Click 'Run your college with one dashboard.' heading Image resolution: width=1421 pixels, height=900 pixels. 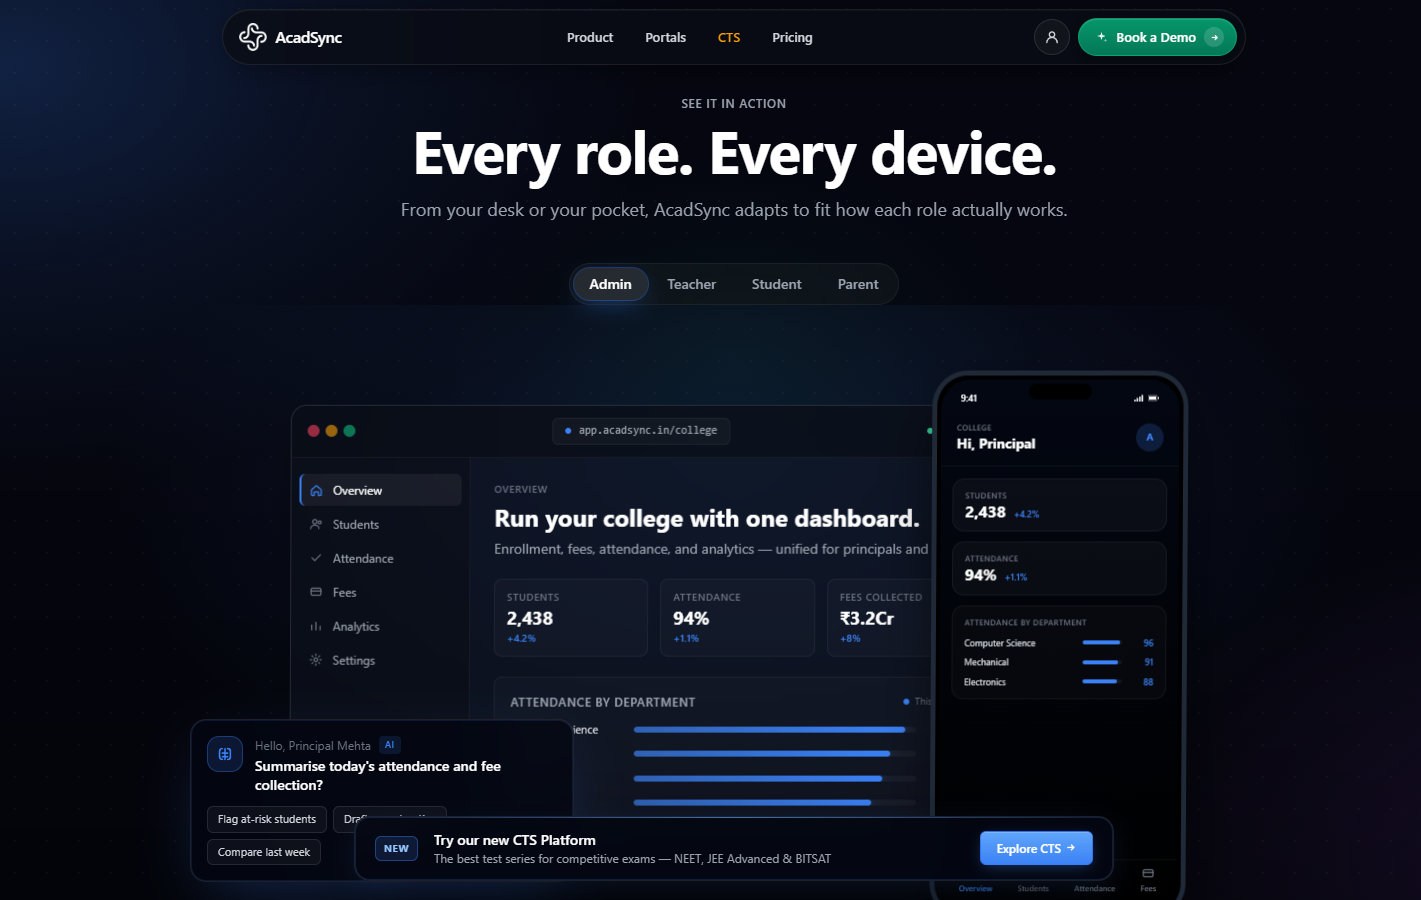707,519
